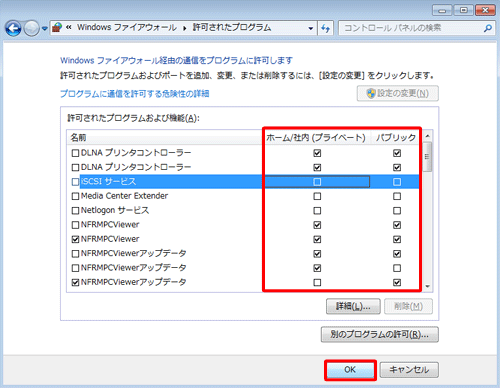Enable public network for Media Center Extender
The height and width of the screenshot is (388, 500).
pos(397,196)
